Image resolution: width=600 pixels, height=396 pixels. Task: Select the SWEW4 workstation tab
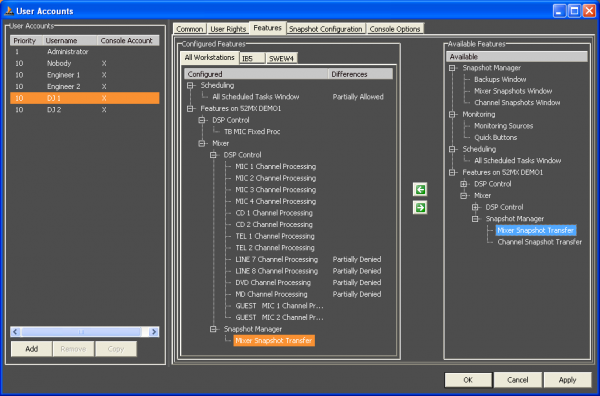coord(281,59)
